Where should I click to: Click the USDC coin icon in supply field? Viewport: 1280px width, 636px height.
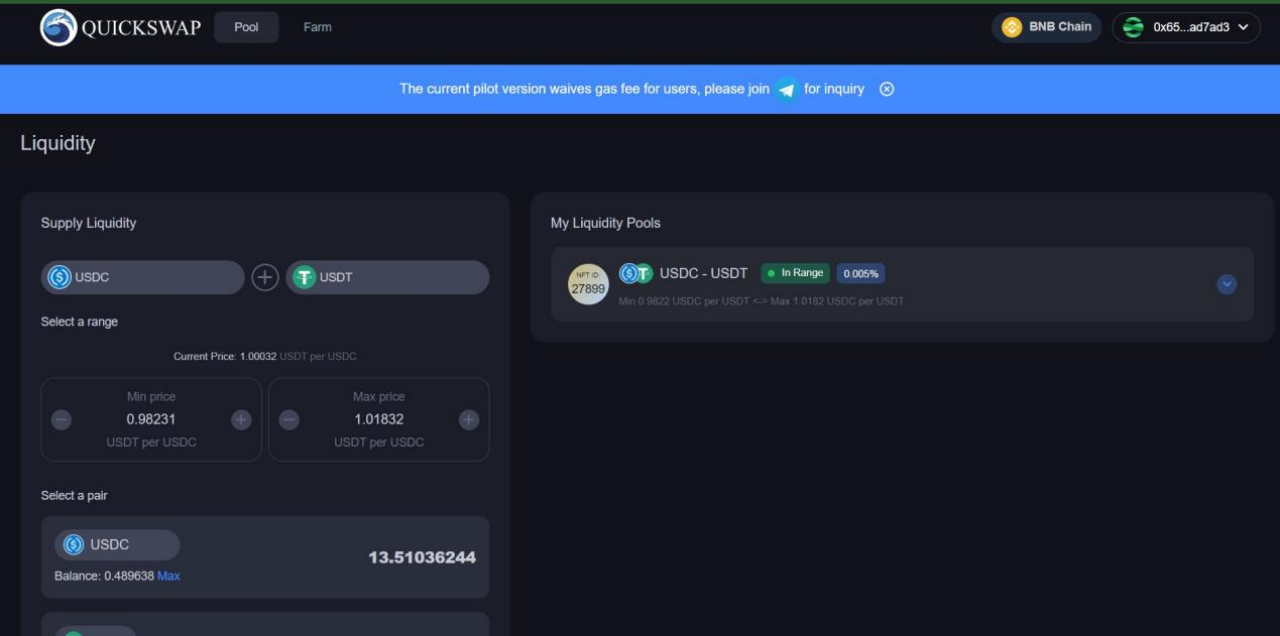pyautogui.click(x=60, y=277)
